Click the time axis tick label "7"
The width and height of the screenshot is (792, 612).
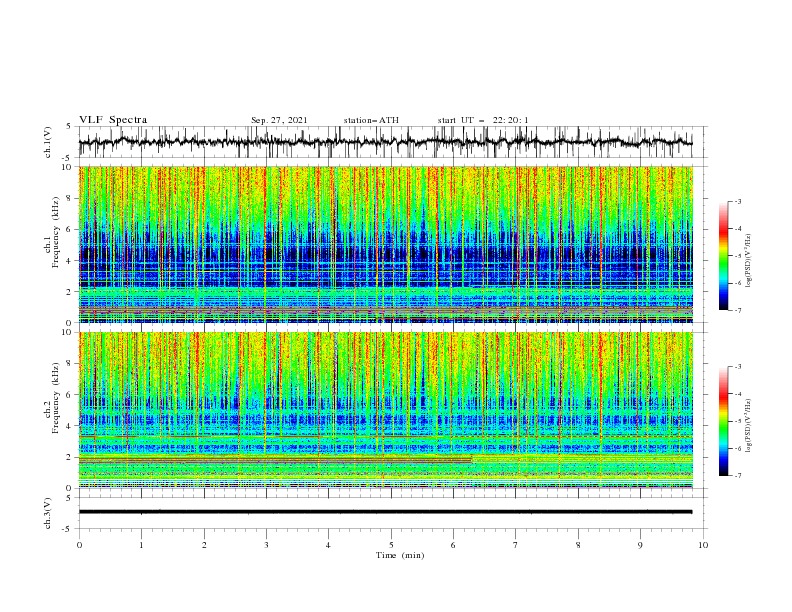point(516,545)
